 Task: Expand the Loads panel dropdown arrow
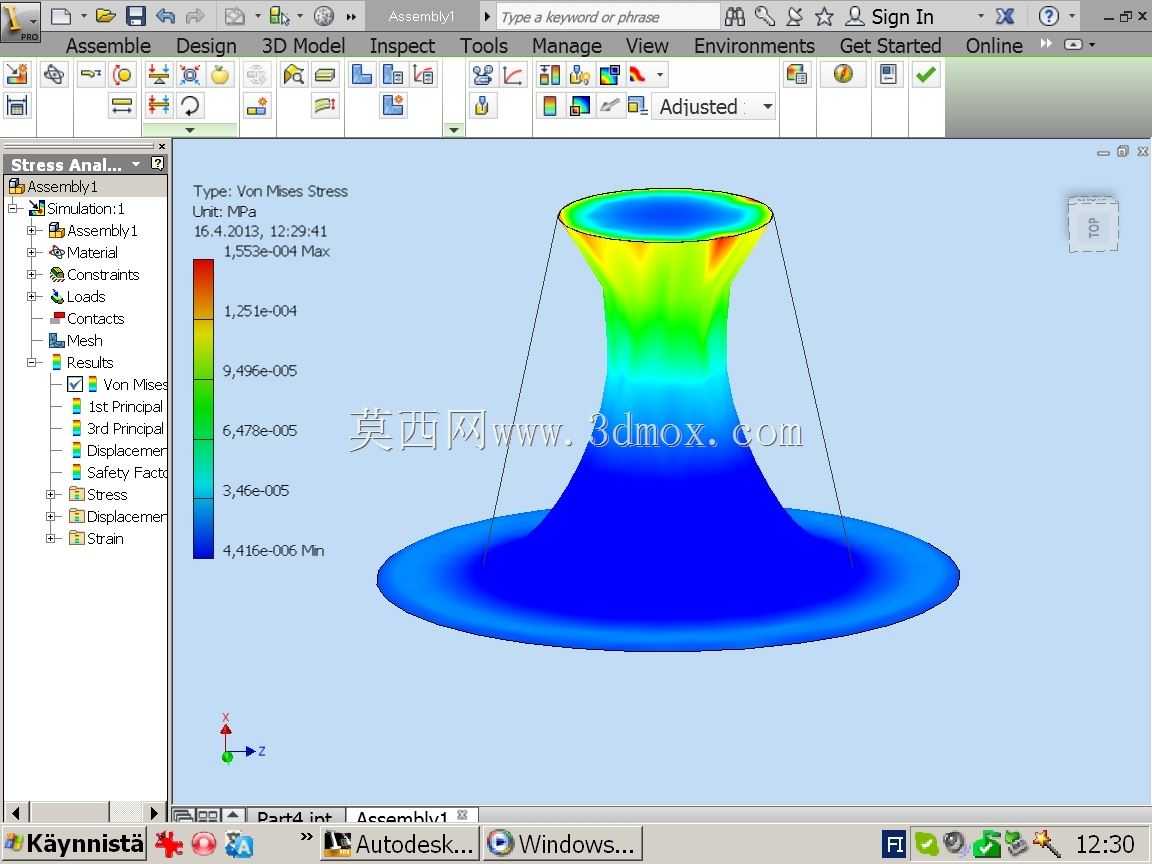(190, 130)
